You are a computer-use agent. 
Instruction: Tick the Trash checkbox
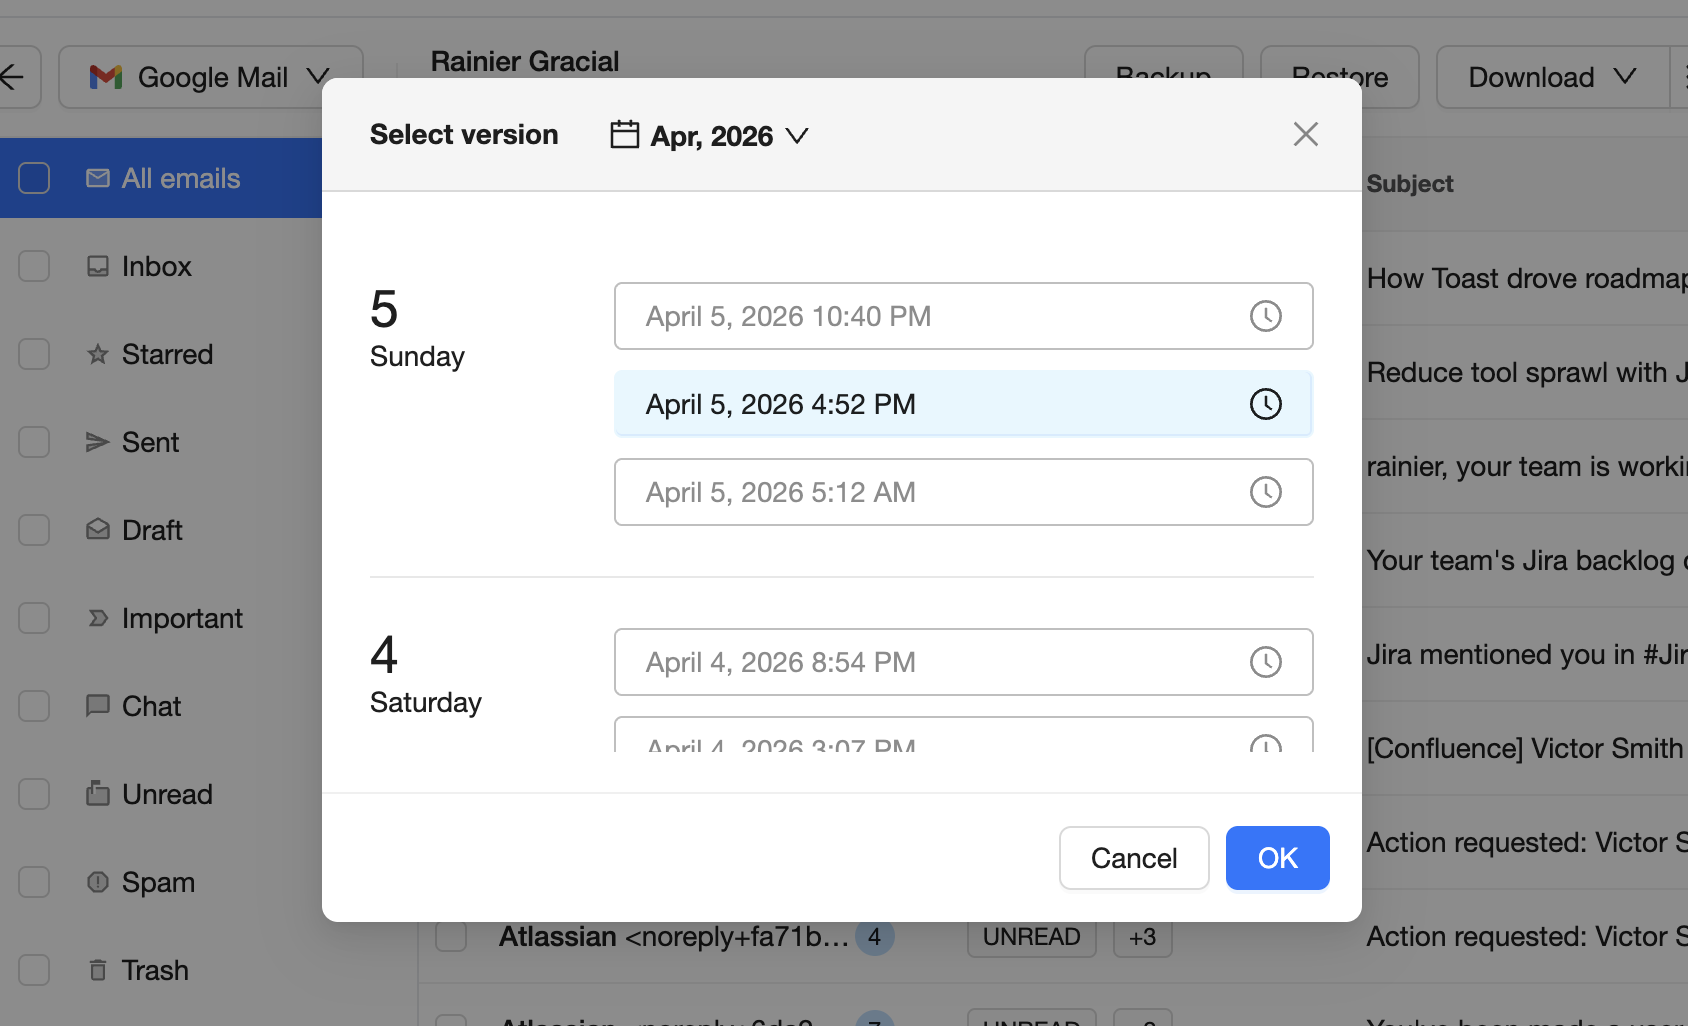[x=34, y=970]
